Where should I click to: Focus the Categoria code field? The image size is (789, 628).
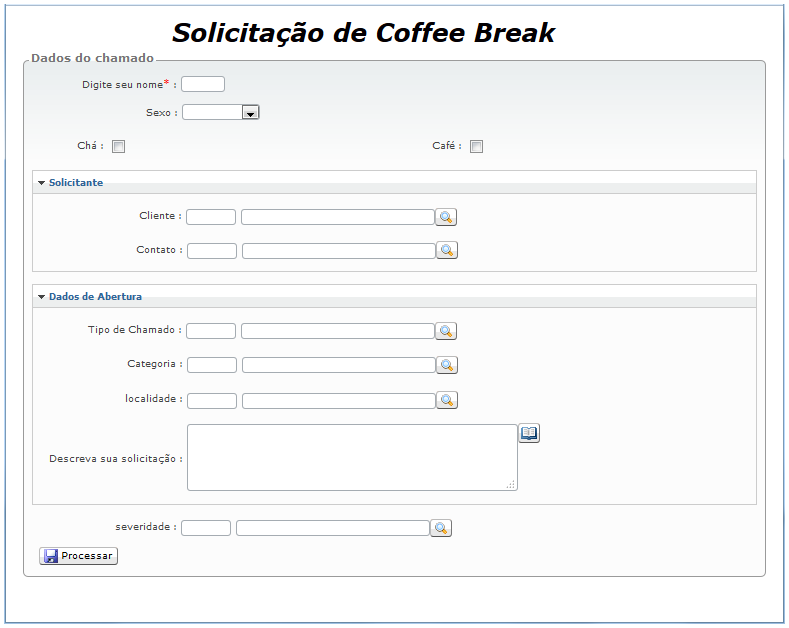(212, 365)
